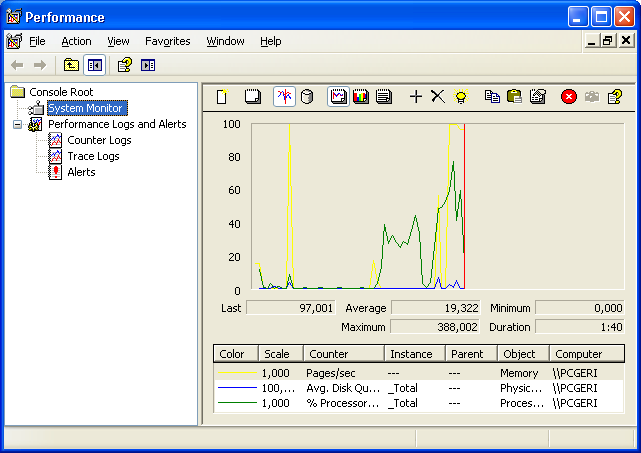This screenshot has height=453, width=641.
Task: Select the green % Processor color line
Action: 237,403
